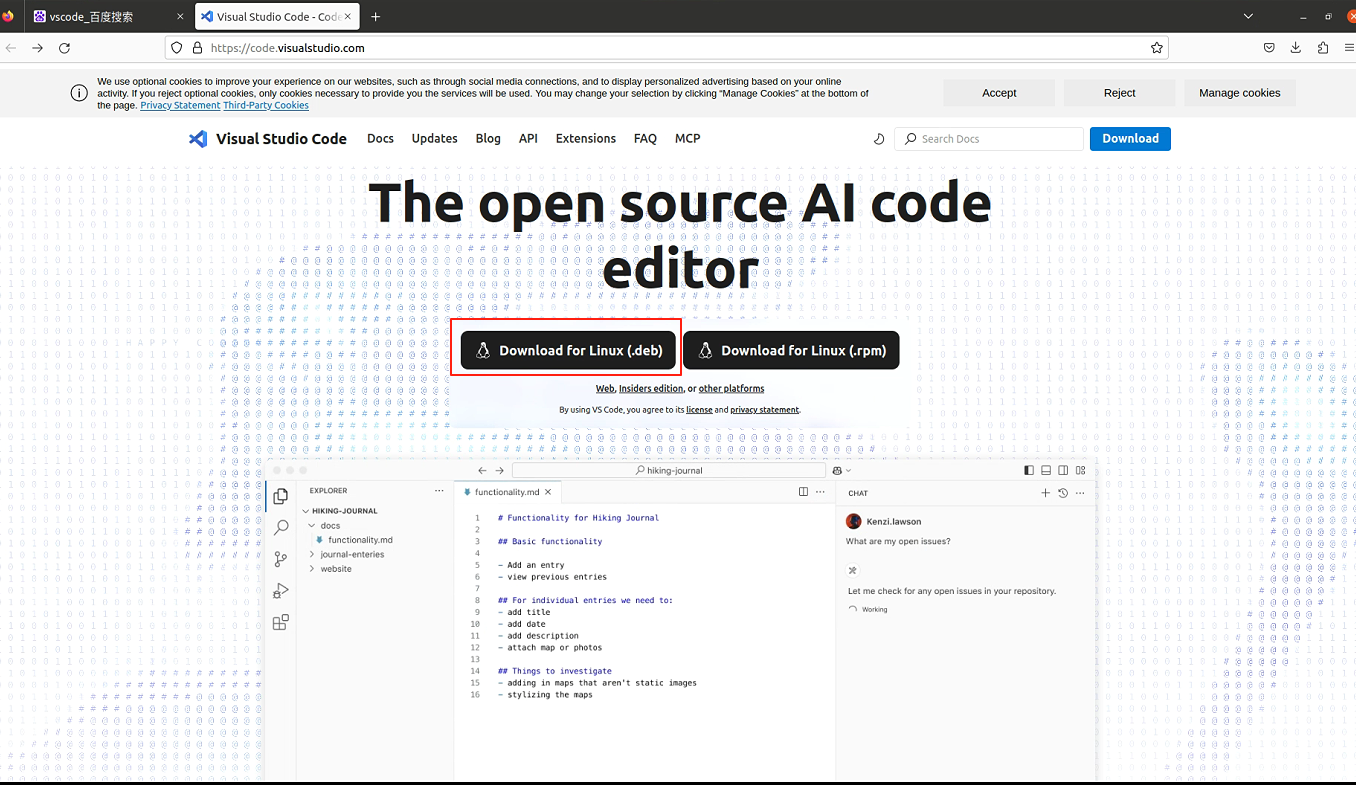Click the Reject cookies button
The width and height of the screenshot is (1356, 785).
pyautogui.click(x=1119, y=93)
